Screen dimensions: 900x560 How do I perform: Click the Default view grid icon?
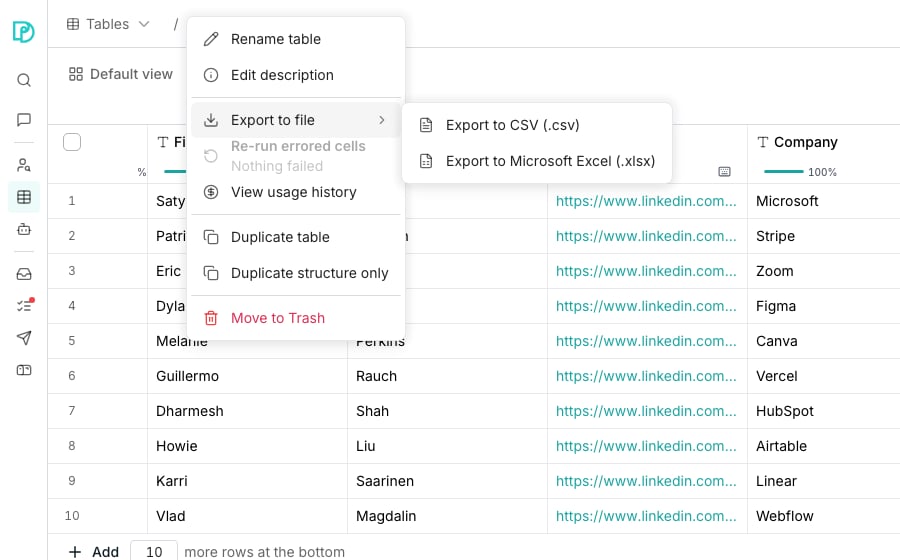pyautogui.click(x=75, y=74)
